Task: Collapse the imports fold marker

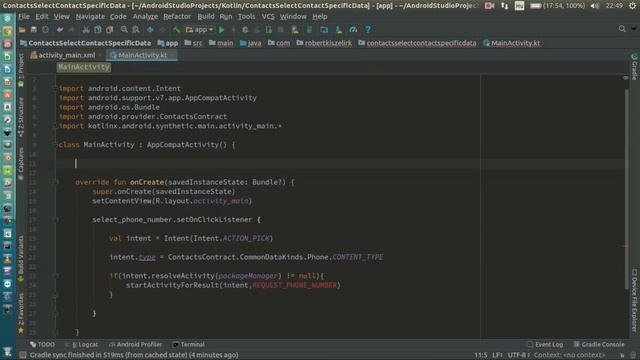Action: pyautogui.click(x=56, y=88)
